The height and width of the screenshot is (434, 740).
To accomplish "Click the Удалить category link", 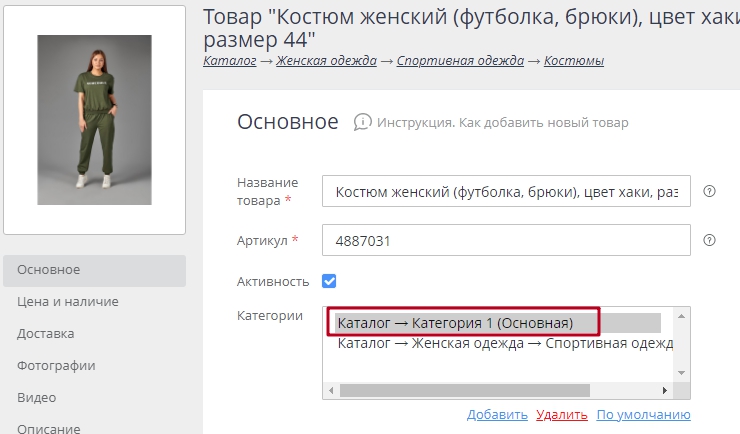I will (561, 415).
